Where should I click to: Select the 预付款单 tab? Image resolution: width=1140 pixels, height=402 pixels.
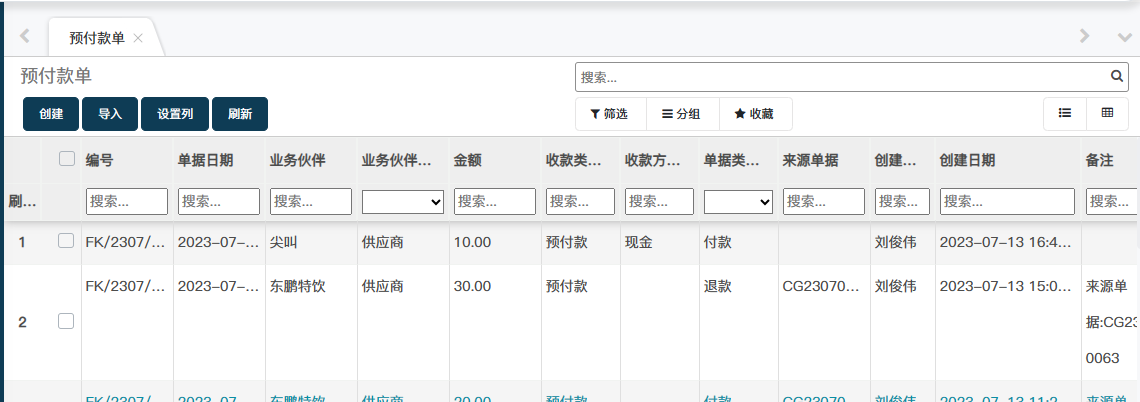97,38
